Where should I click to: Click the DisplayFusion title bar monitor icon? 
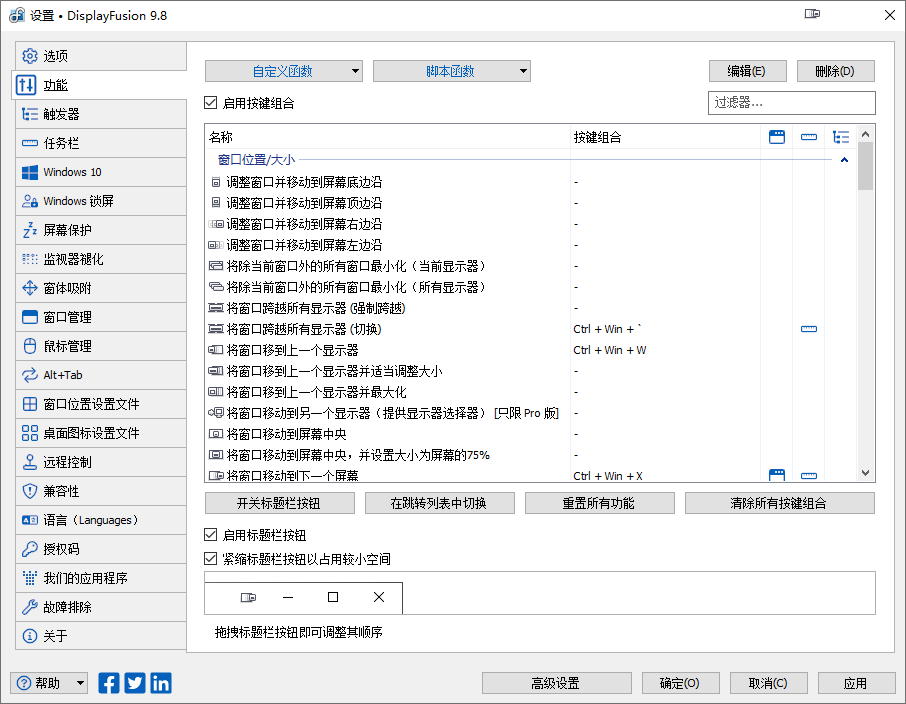click(812, 14)
